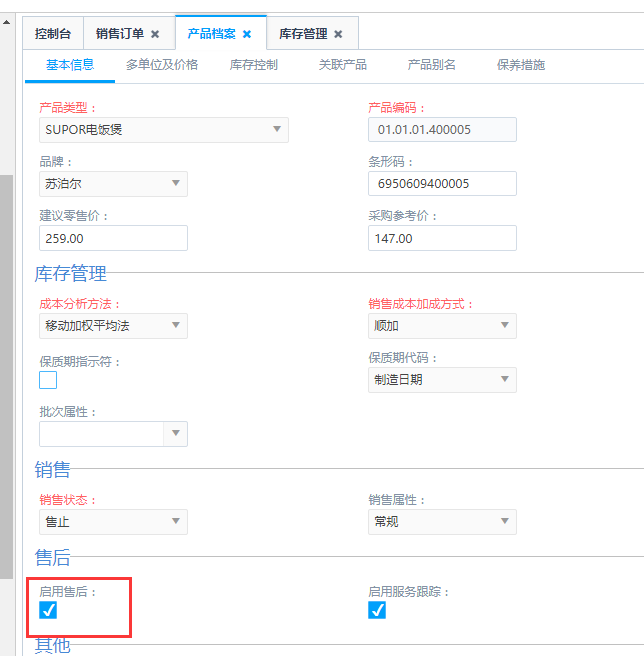Expand the 品牌 dropdown
The width and height of the screenshot is (644, 656).
(176, 183)
